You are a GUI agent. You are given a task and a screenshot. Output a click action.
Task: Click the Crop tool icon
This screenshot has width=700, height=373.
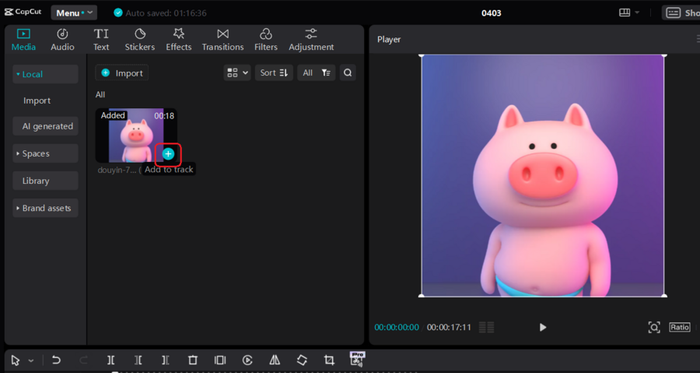point(329,360)
